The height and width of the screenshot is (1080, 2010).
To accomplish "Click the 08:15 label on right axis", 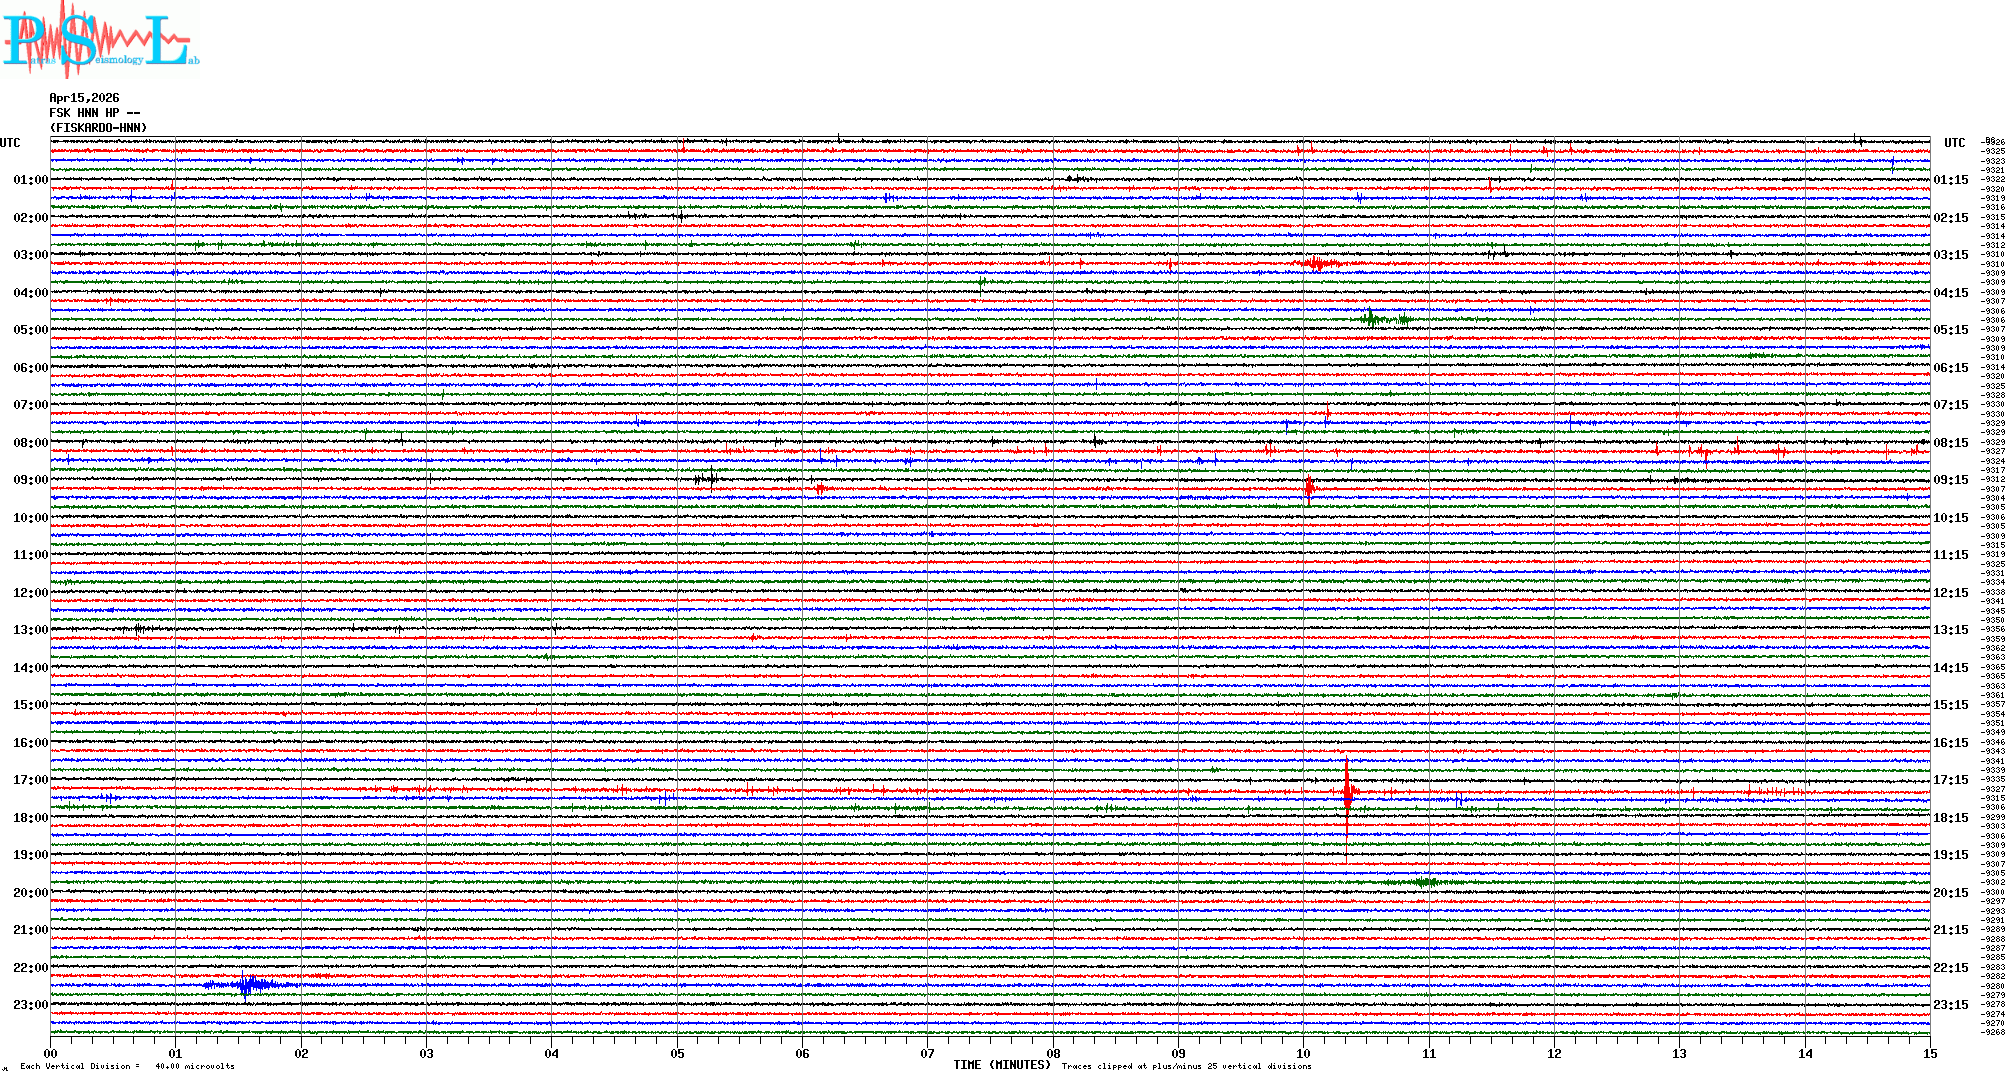I will pos(1950,443).
